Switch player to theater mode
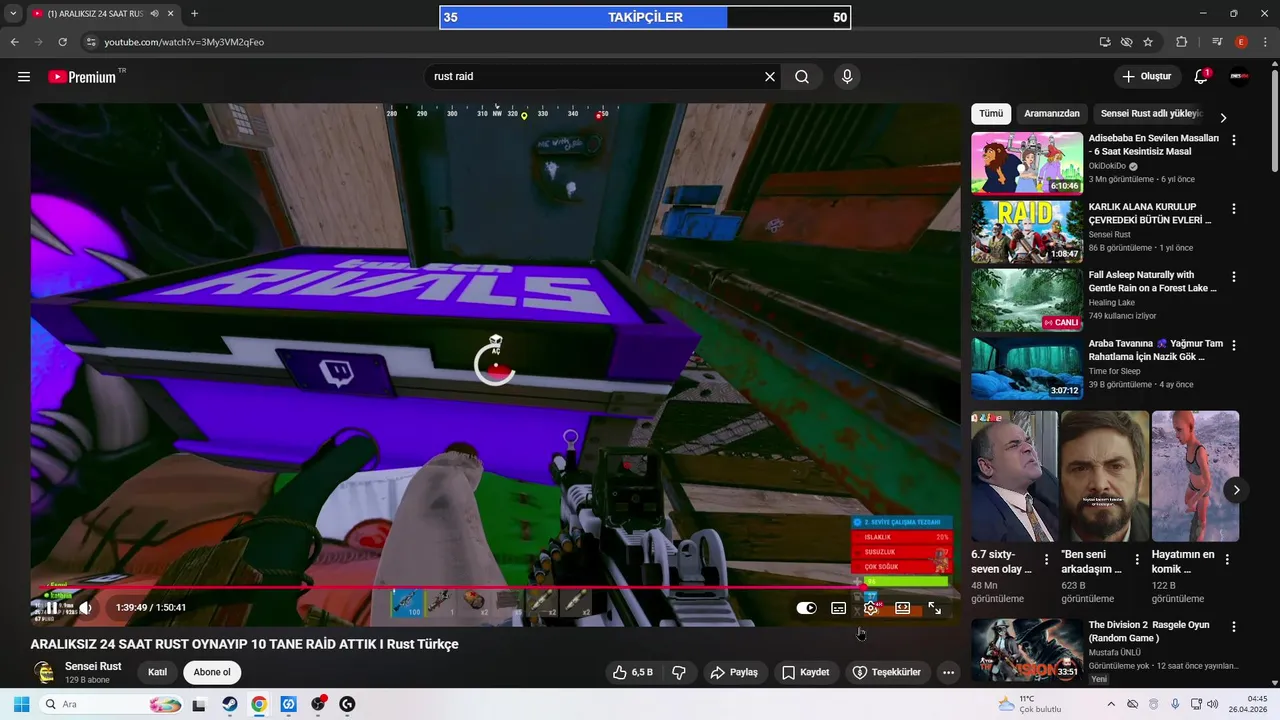 click(903, 608)
